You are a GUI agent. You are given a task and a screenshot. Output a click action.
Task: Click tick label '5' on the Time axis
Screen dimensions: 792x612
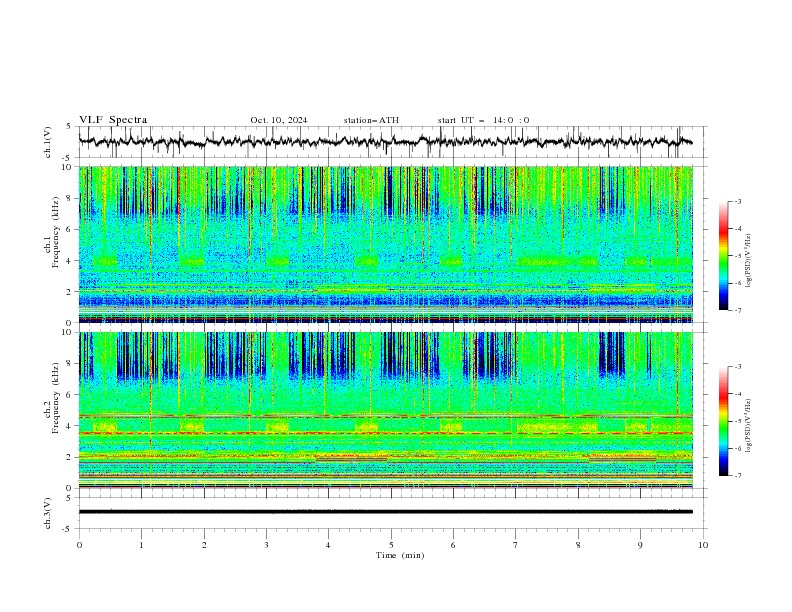coord(391,545)
